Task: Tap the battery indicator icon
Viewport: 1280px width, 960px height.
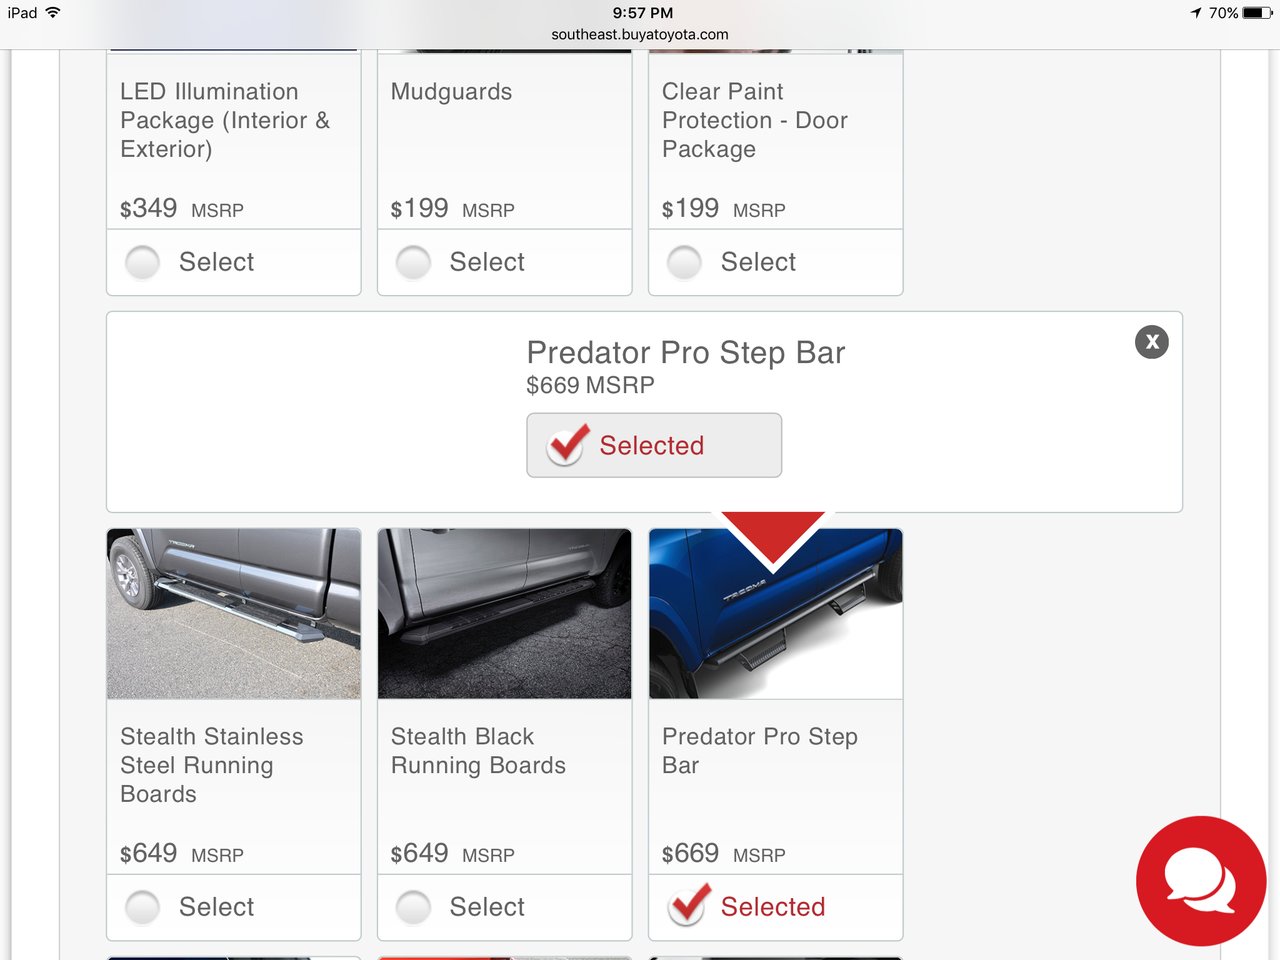Action: point(1258,13)
